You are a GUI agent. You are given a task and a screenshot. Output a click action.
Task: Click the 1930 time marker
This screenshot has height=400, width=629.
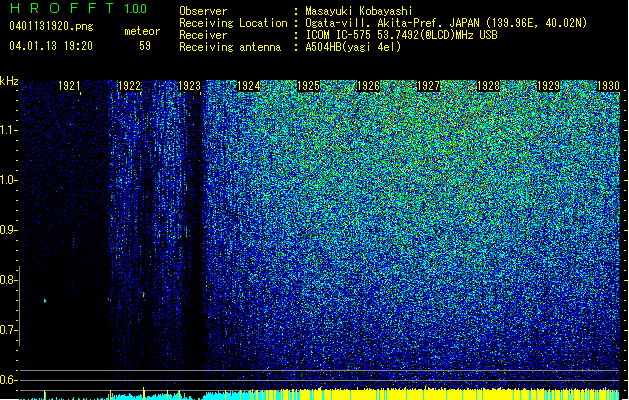tap(608, 86)
